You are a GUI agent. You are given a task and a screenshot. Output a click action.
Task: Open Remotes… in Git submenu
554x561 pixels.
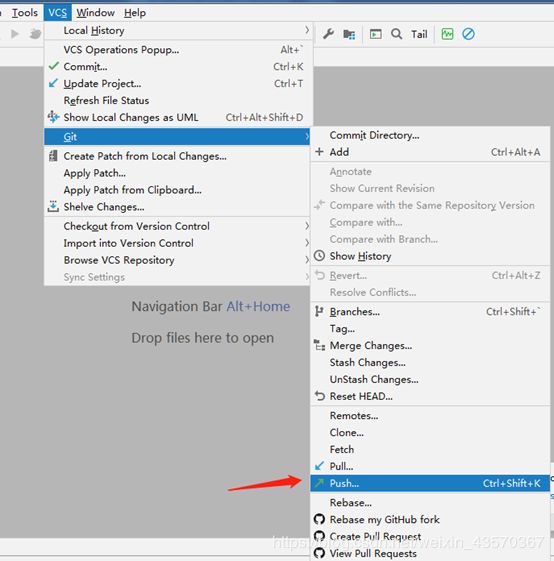tap(430, 416)
